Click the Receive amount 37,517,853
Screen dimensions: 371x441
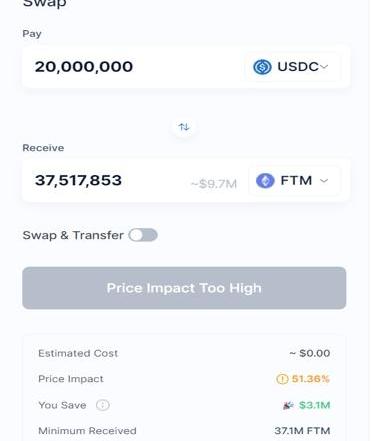point(78,180)
